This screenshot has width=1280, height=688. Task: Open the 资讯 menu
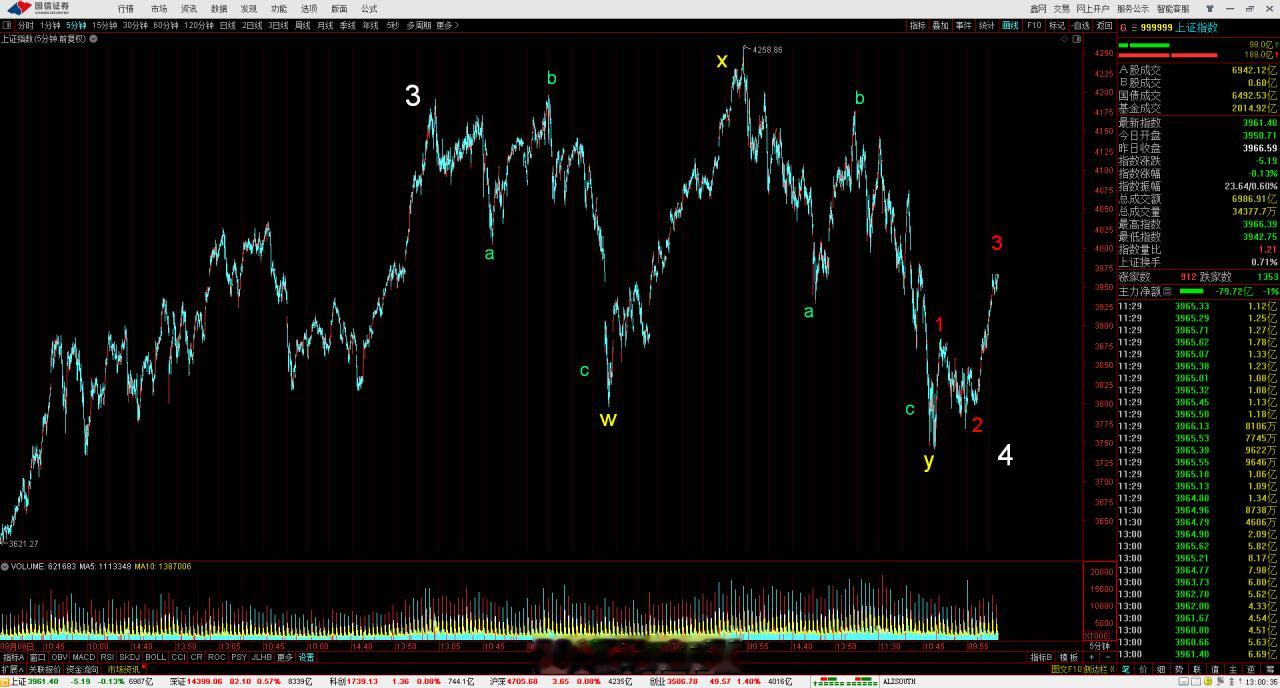pyautogui.click(x=189, y=8)
